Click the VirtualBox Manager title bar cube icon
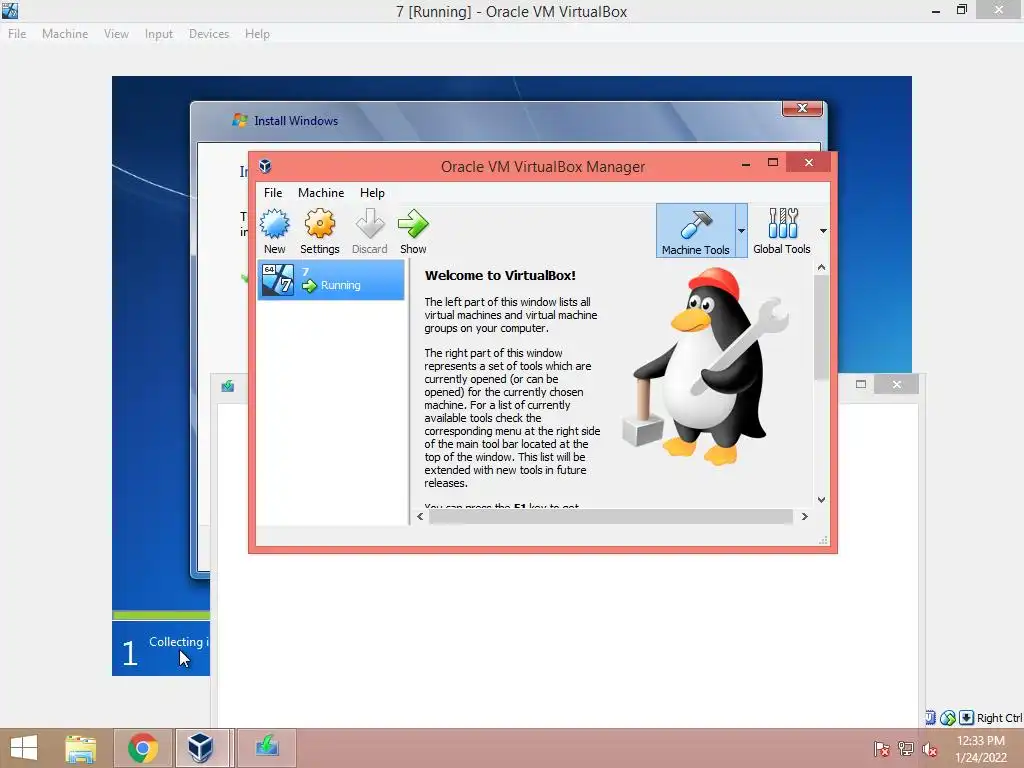 point(264,166)
